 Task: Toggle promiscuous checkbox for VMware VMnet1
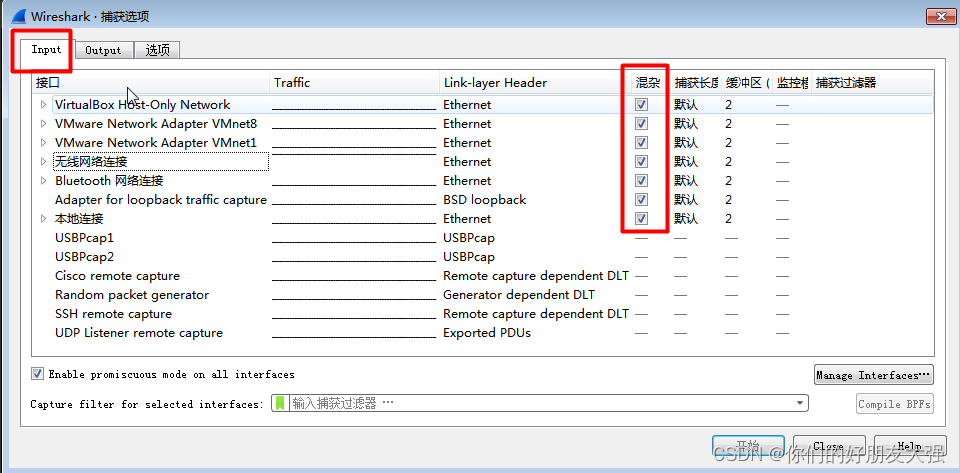(642, 143)
